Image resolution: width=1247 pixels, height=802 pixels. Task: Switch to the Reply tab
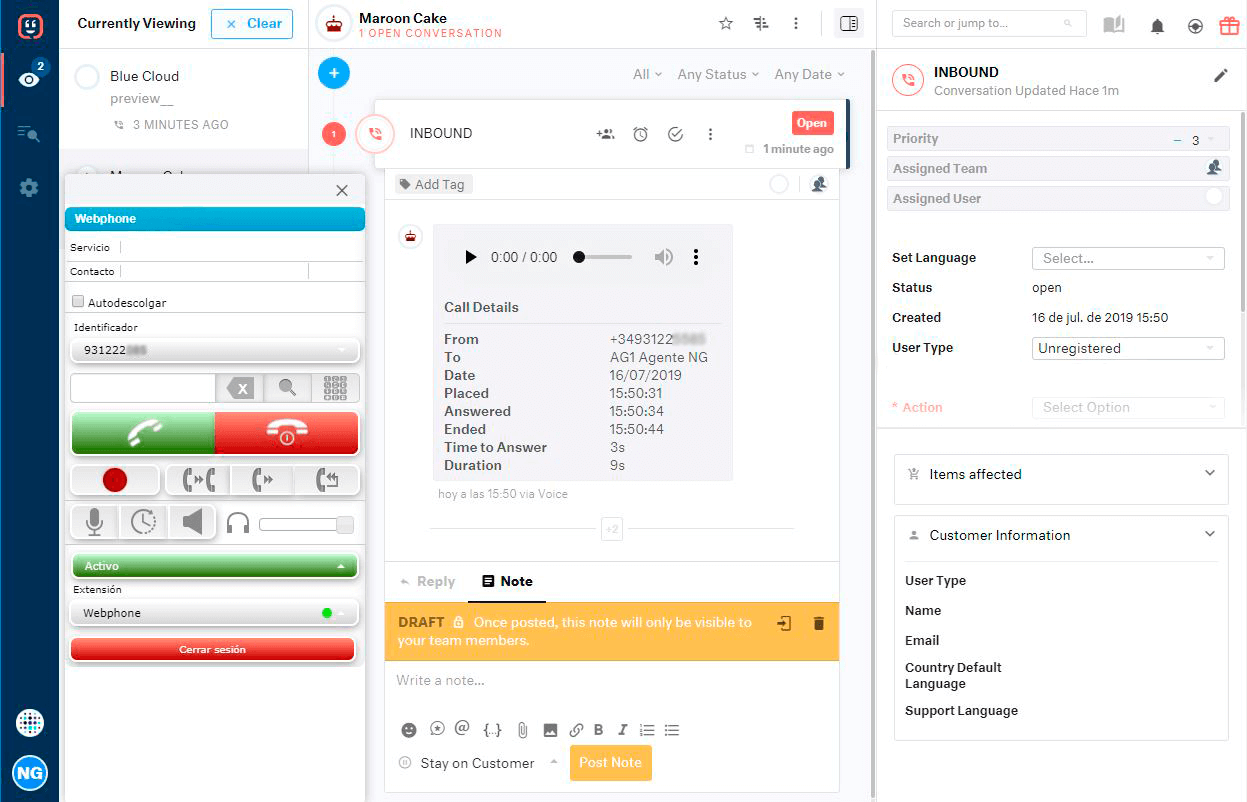[x=426, y=581]
